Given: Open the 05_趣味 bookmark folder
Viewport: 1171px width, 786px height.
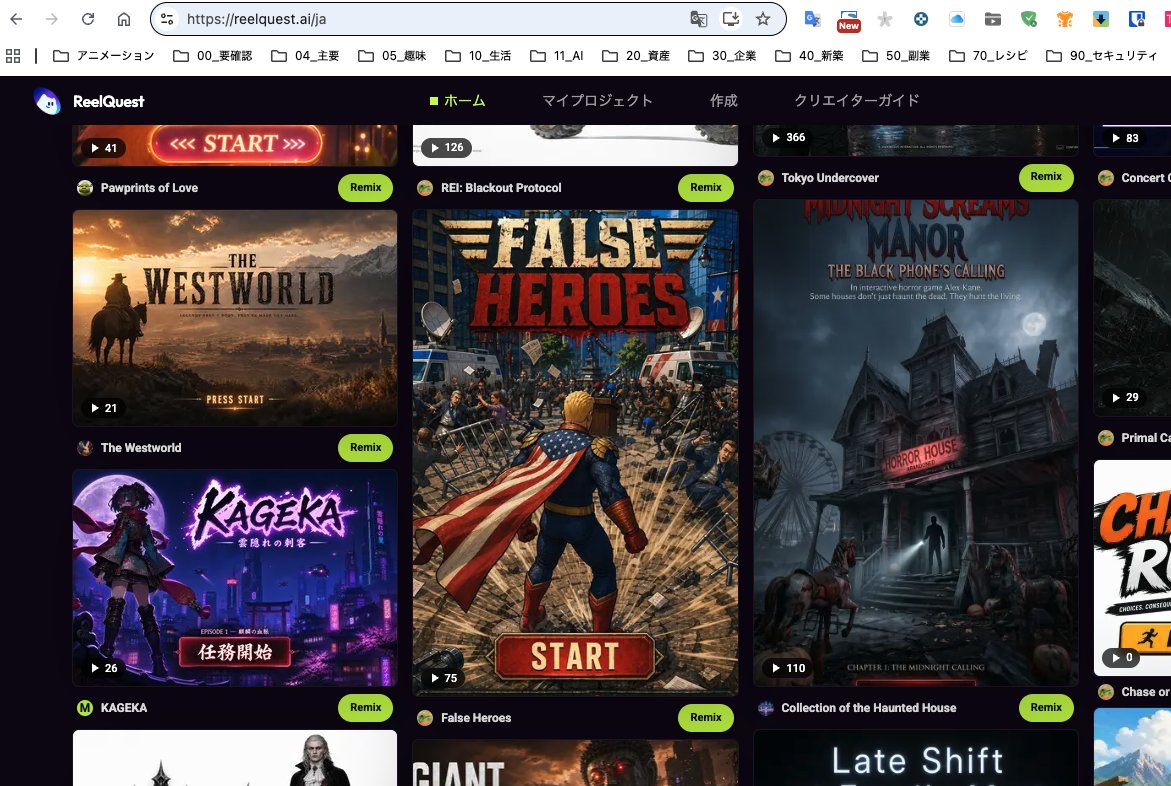Looking at the screenshot, I should tap(392, 55).
